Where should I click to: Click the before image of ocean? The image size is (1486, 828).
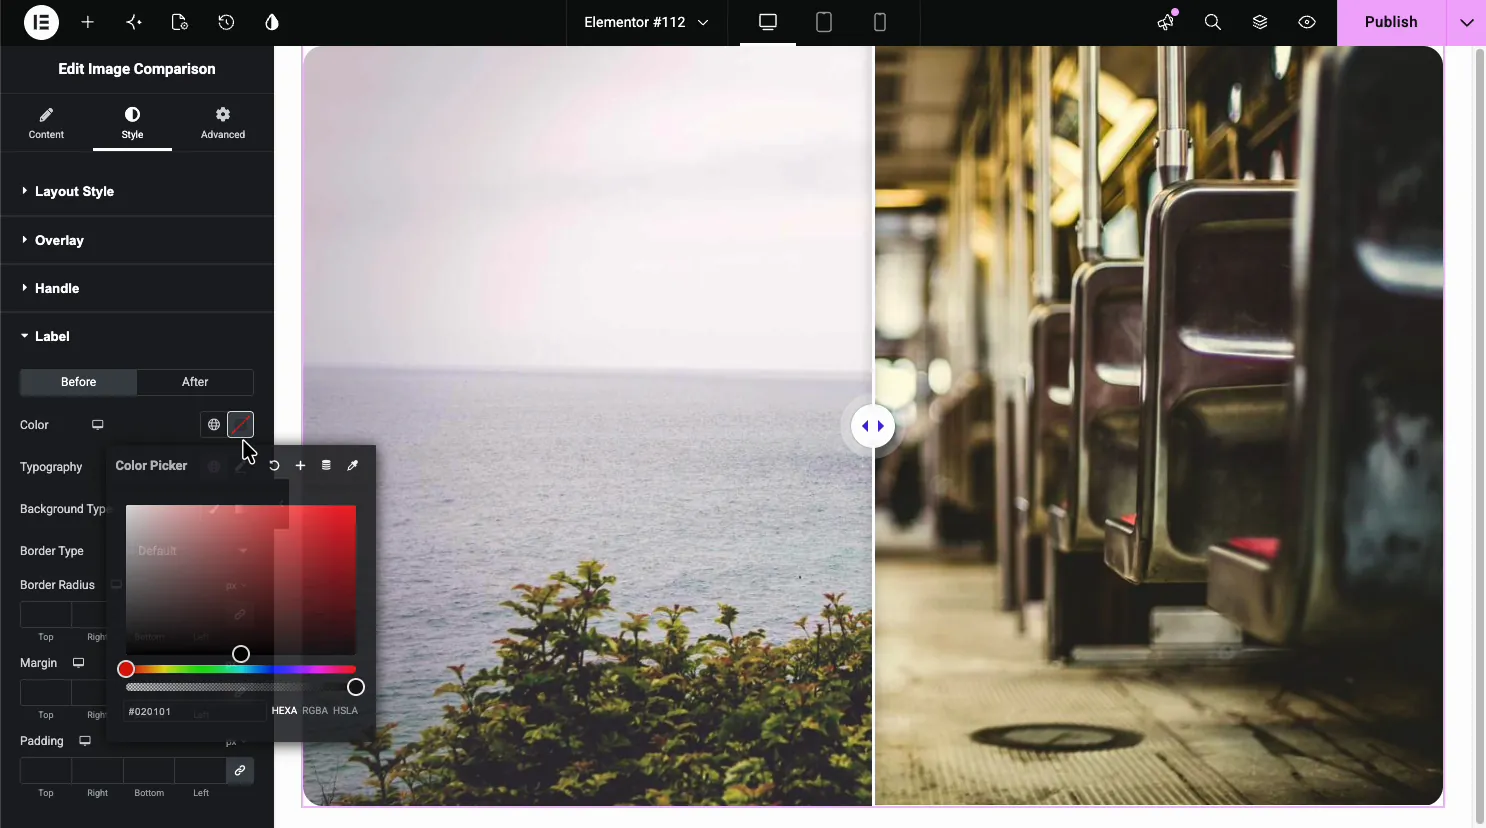click(588, 426)
